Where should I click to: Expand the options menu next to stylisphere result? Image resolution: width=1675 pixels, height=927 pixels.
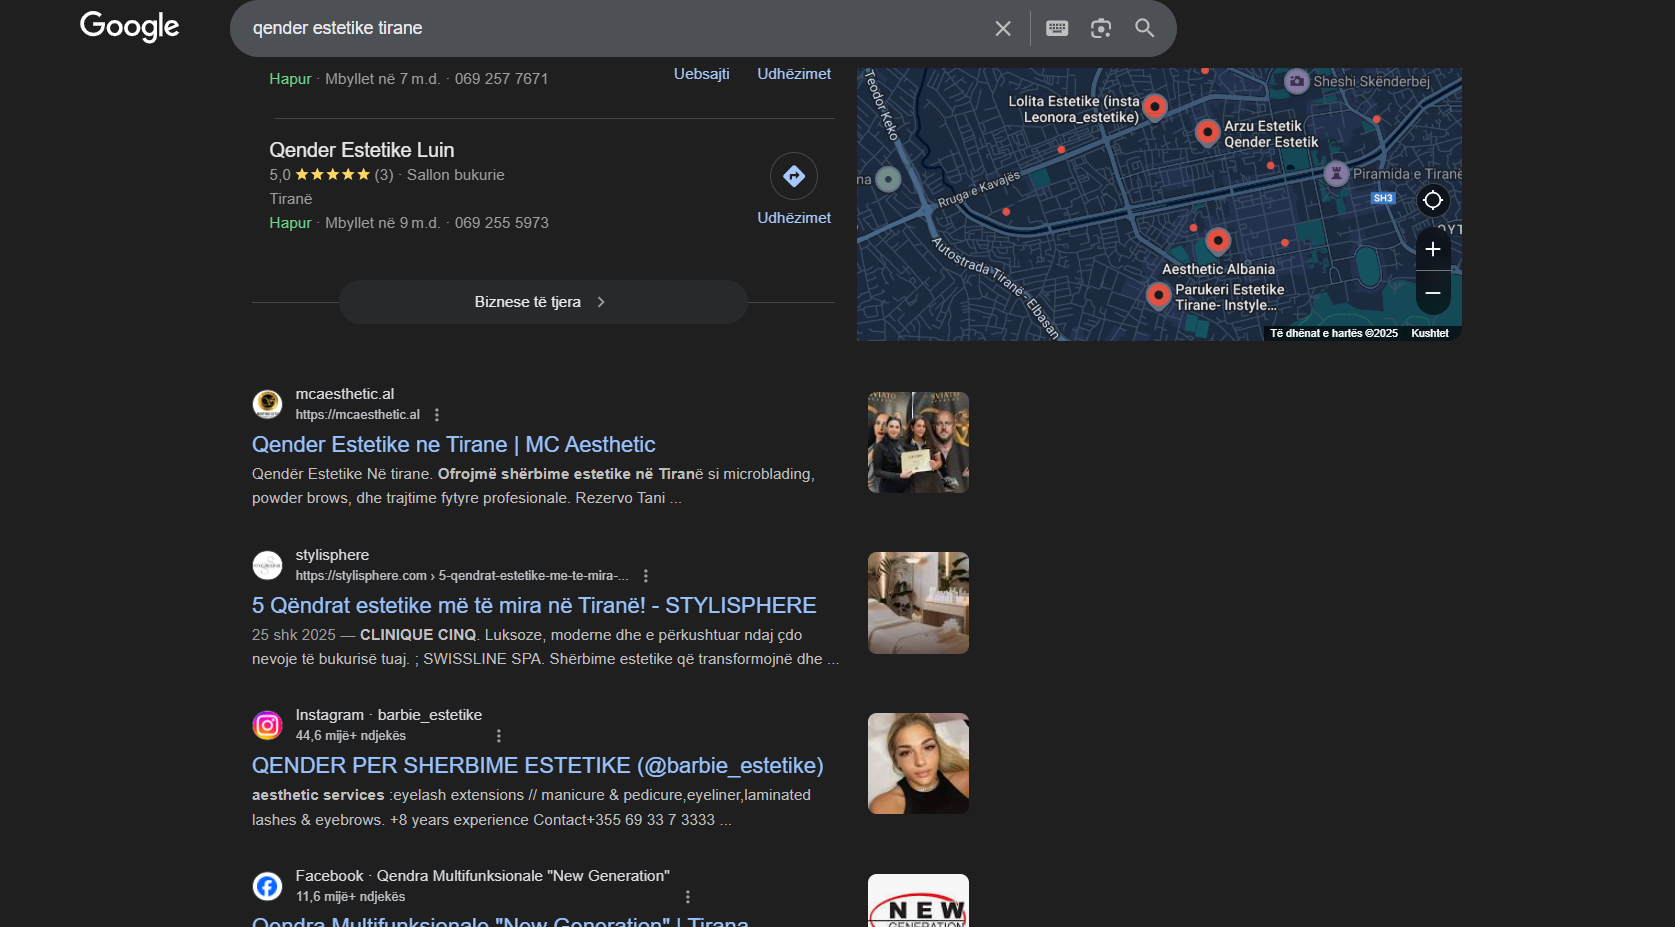click(x=646, y=575)
